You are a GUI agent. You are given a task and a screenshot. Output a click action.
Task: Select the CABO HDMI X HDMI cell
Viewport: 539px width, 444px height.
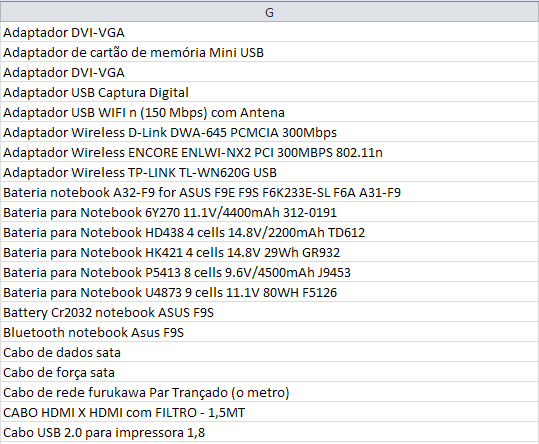pyautogui.click(x=270, y=412)
